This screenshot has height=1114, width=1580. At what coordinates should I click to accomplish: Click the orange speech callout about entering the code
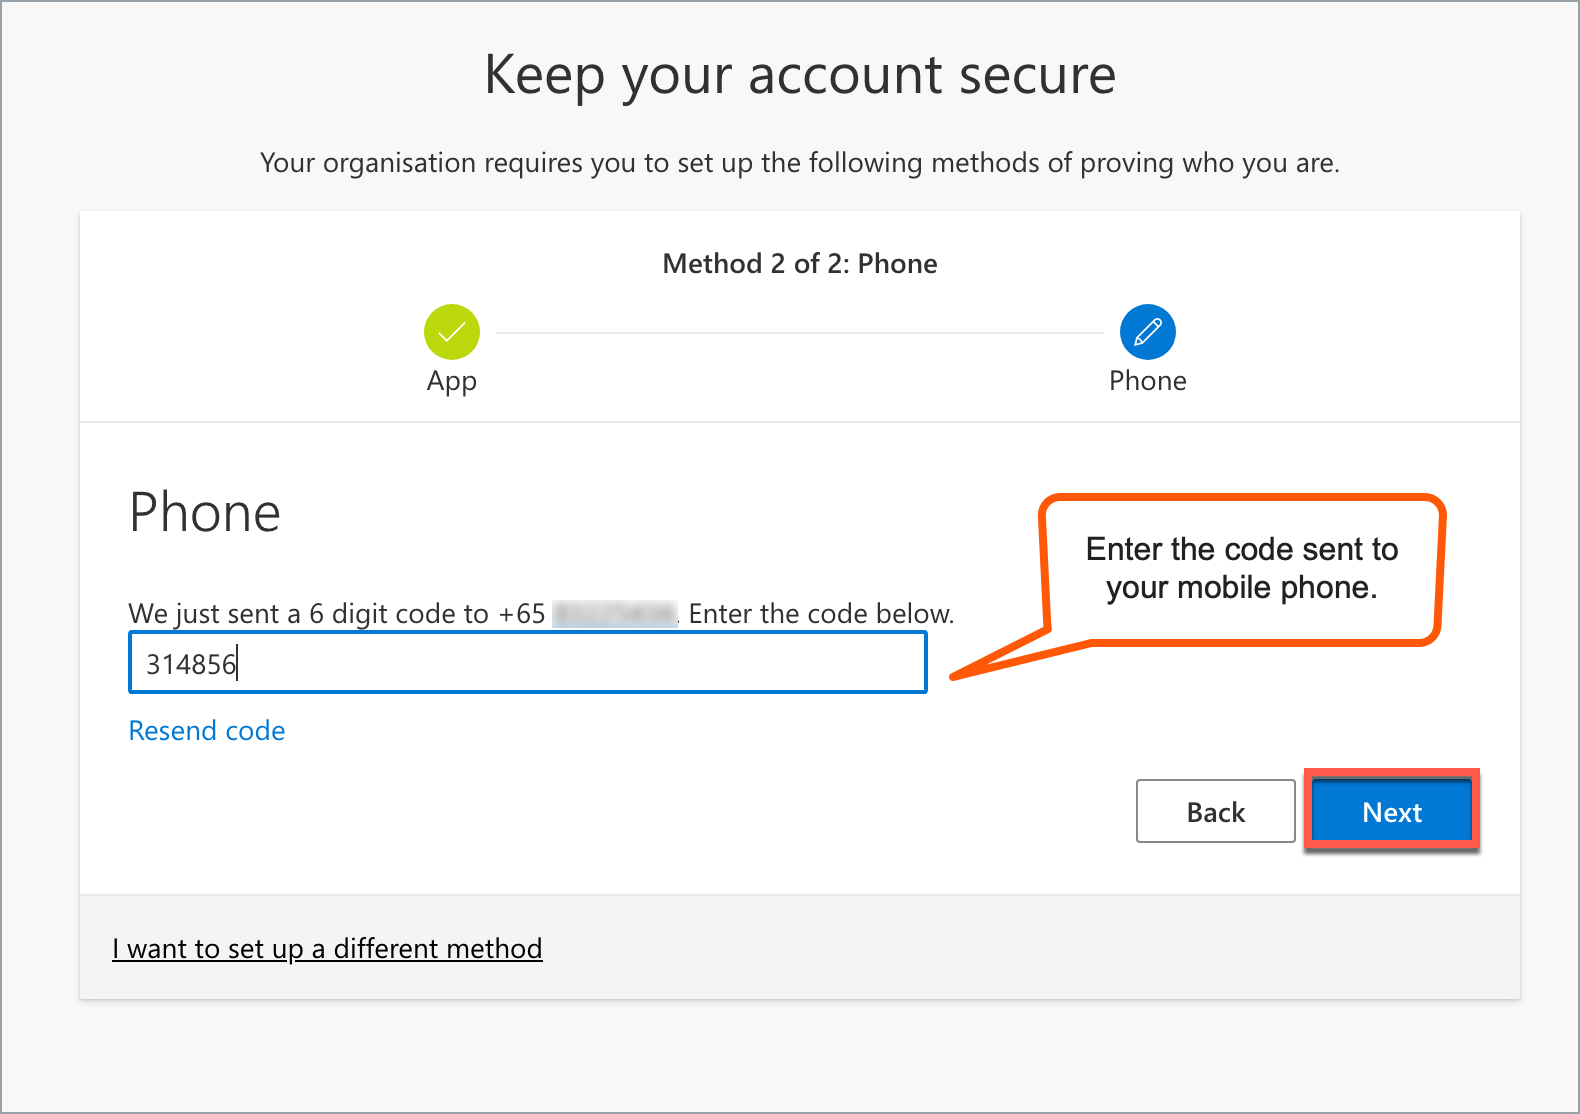1241,569
